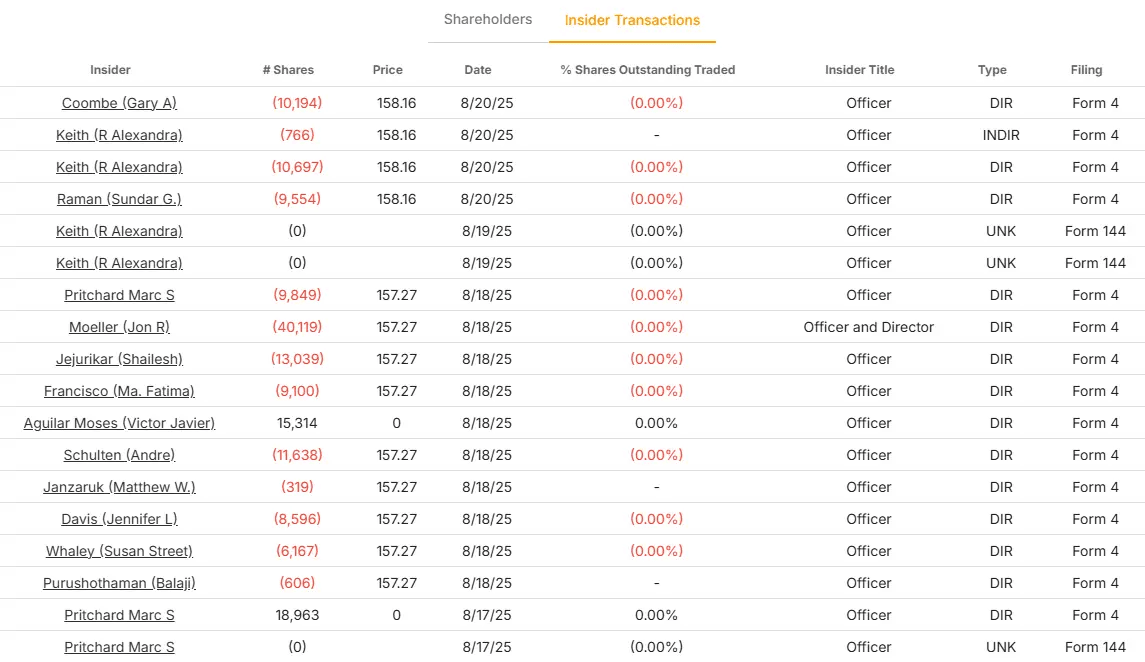This screenshot has height=662, width=1145.
Task: Open Whaley (Susan Street) insider link
Action: [119, 551]
